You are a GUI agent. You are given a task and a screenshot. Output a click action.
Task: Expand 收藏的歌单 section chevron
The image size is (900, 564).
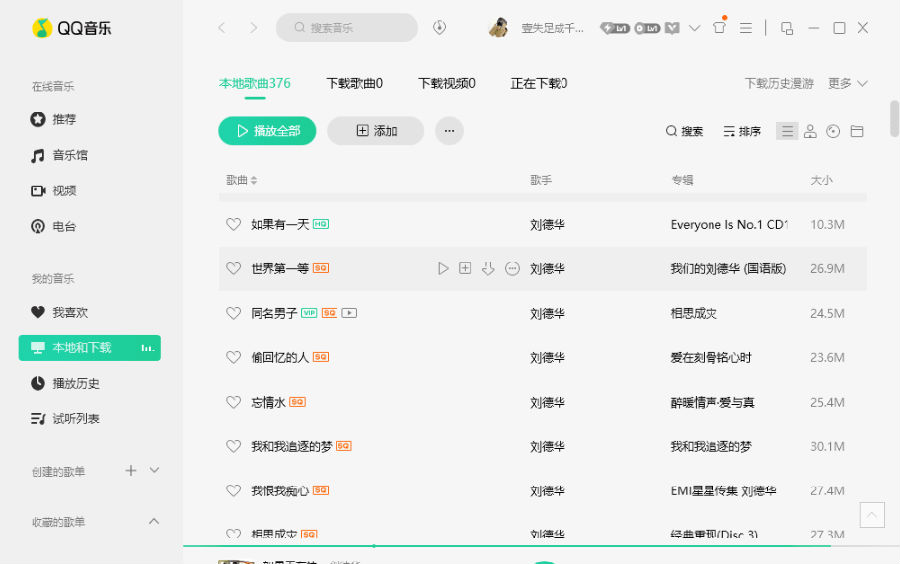[x=154, y=521]
